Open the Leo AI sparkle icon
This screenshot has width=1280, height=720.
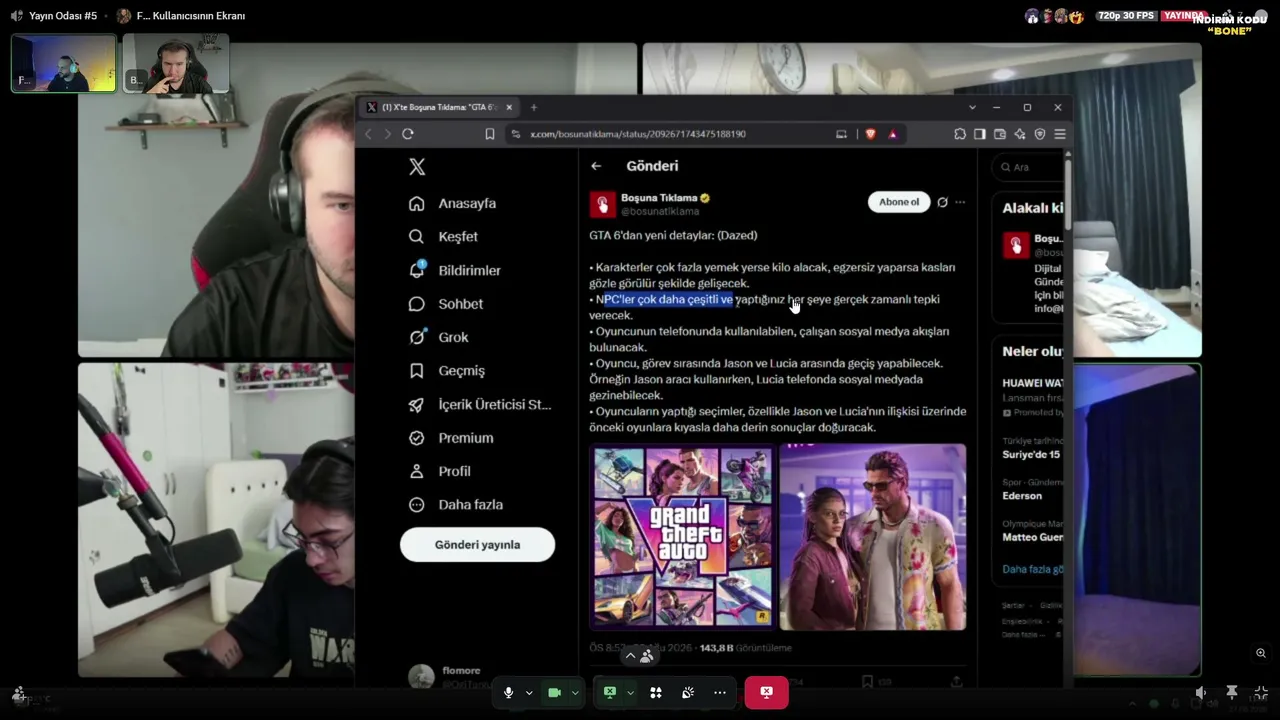(1020, 134)
